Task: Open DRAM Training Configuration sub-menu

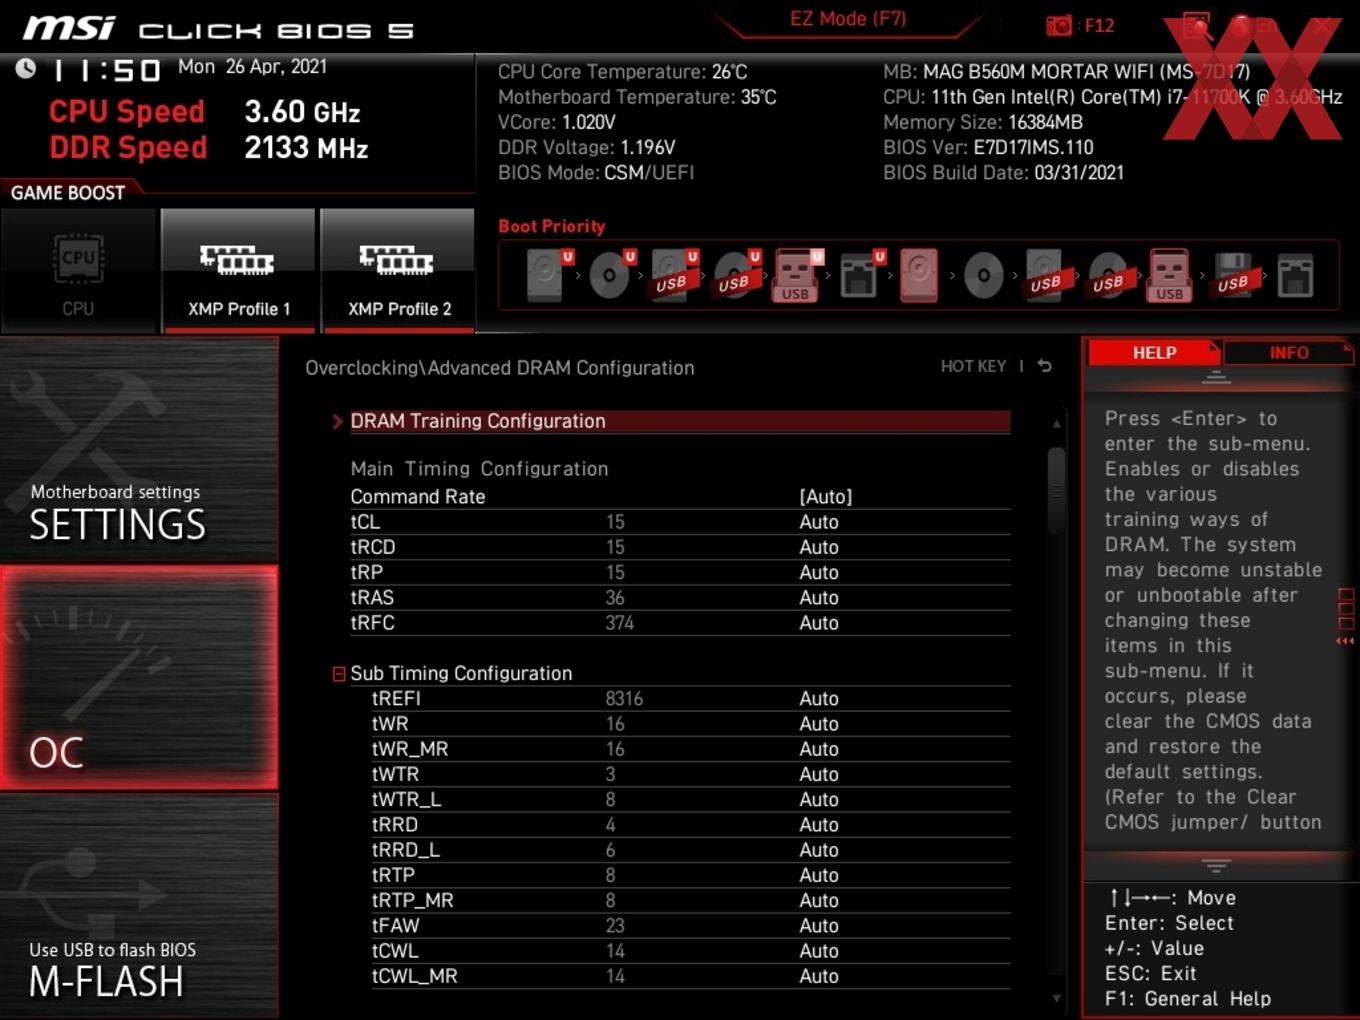Action: pyautogui.click(x=679, y=421)
